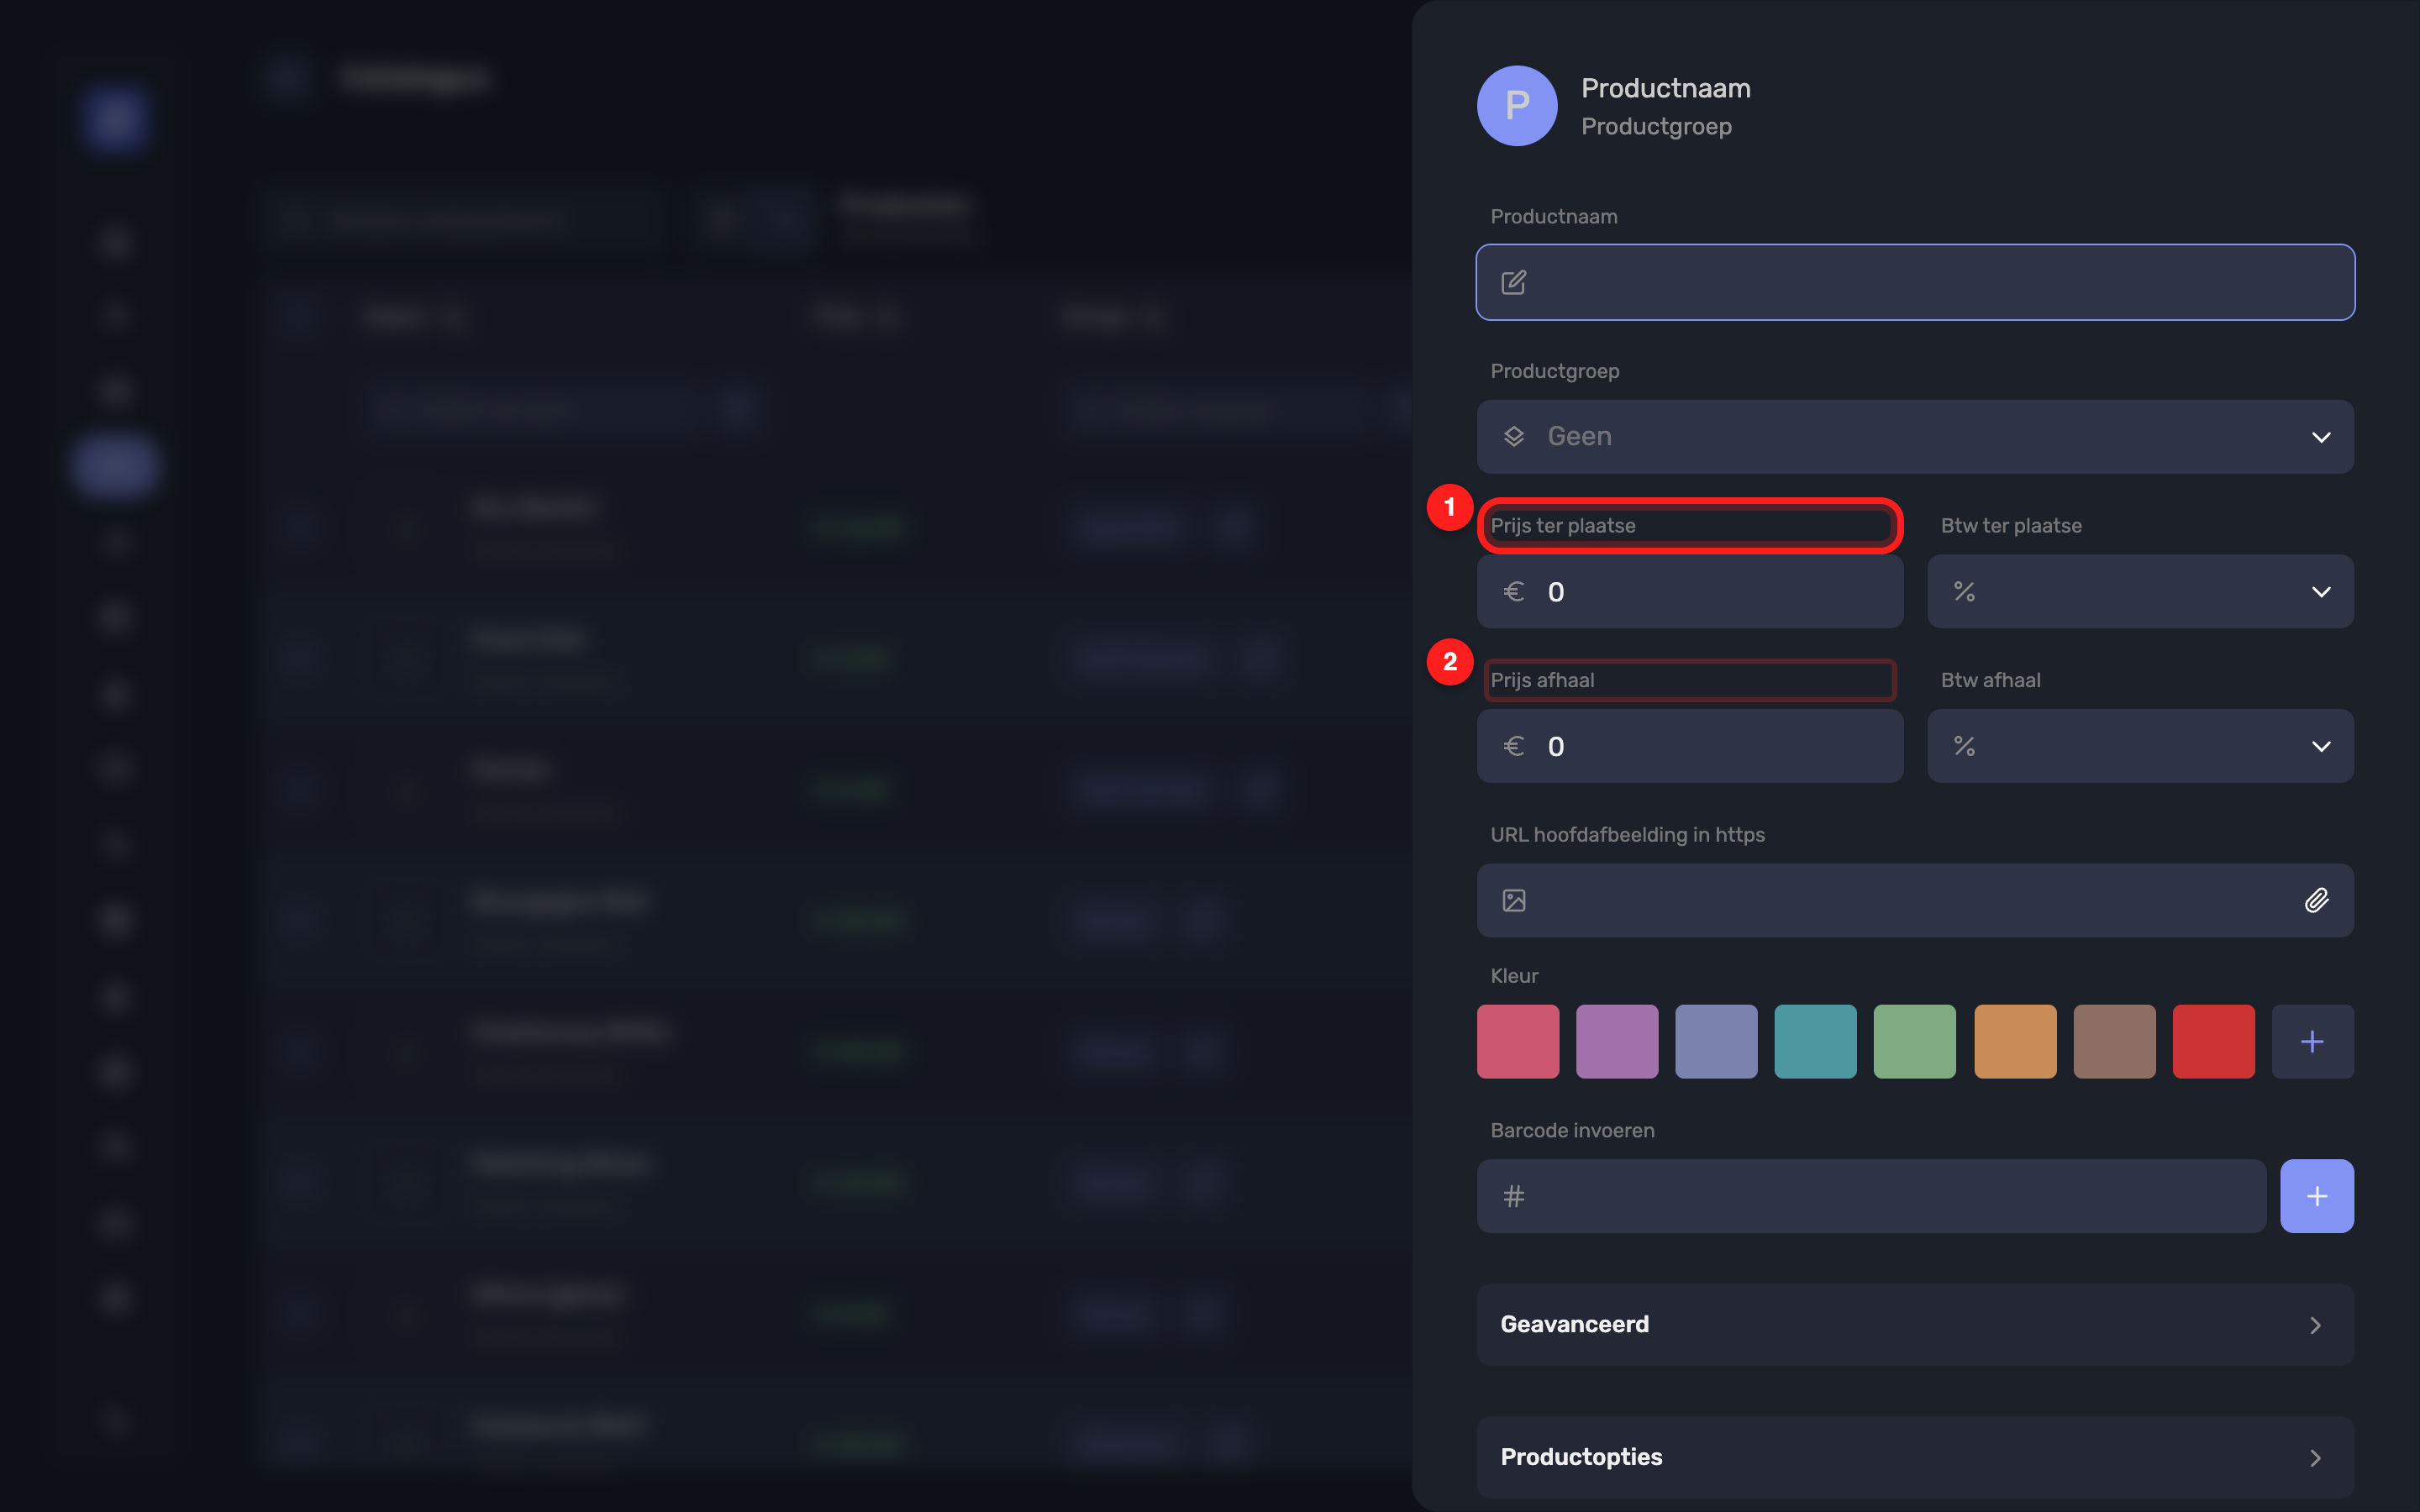Screen dimensions: 2420x1512
Task: Choose the bright red color swatch
Action: [x=2213, y=1041]
